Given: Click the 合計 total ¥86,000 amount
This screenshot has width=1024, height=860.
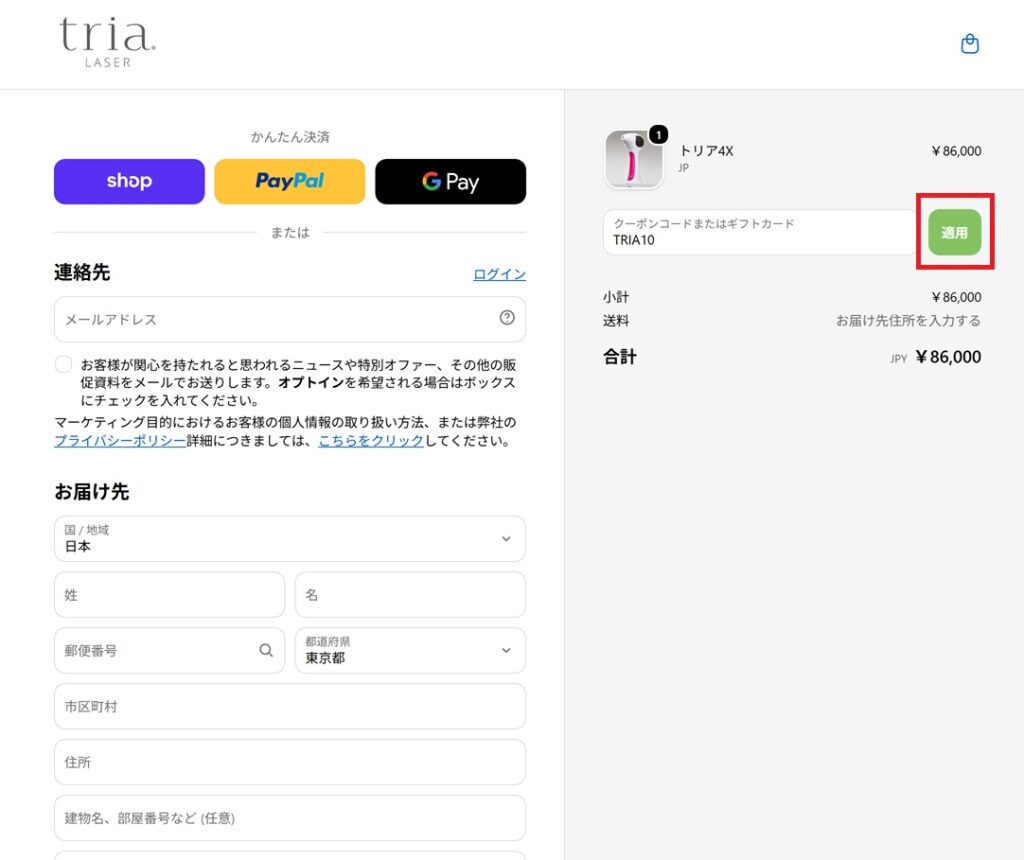Looking at the screenshot, I should 948,357.
